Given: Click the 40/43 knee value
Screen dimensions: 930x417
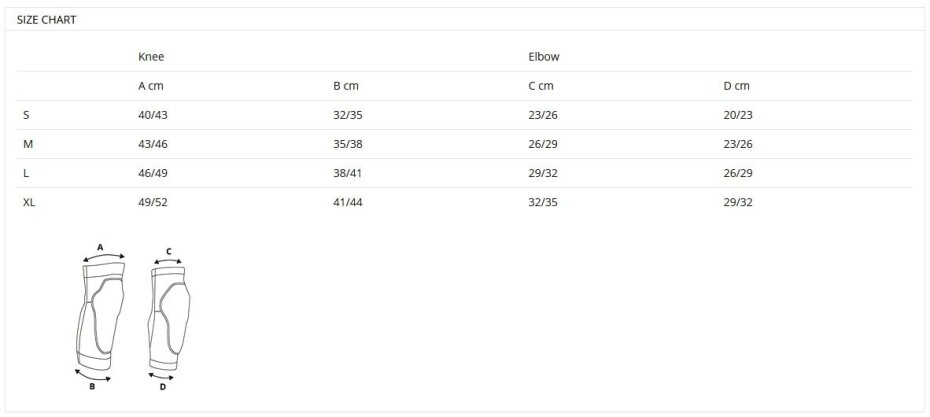Looking at the screenshot, I should [153, 115].
